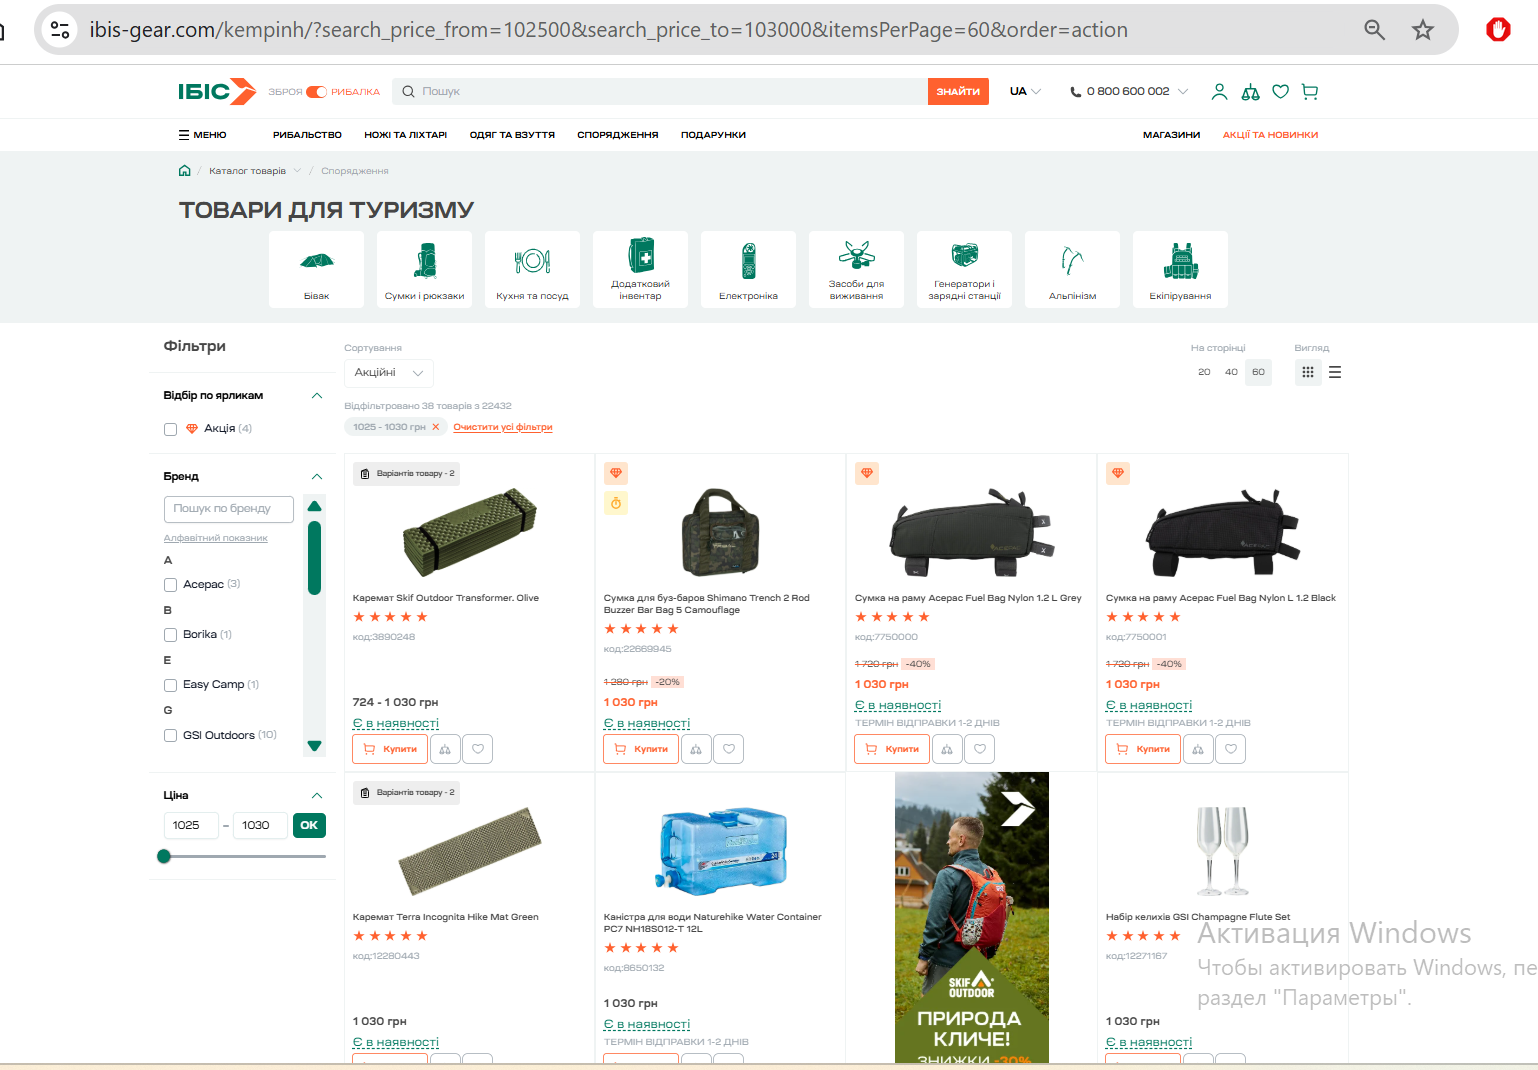Add Acepac Fuel Bag Black to wishlist
1538x1070 pixels.
(x=1231, y=749)
